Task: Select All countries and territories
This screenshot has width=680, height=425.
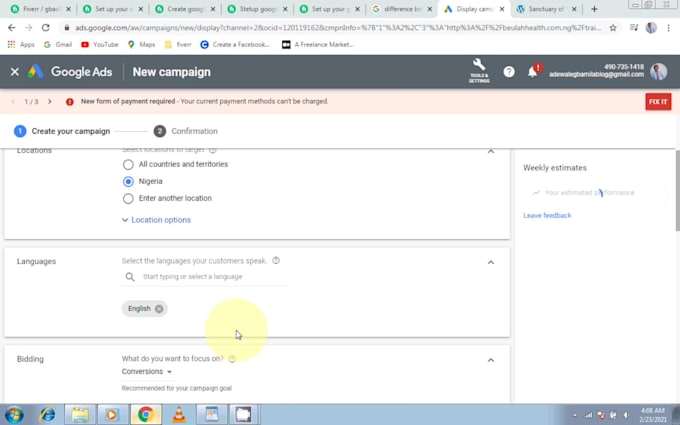Action: [x=128, y=165]
